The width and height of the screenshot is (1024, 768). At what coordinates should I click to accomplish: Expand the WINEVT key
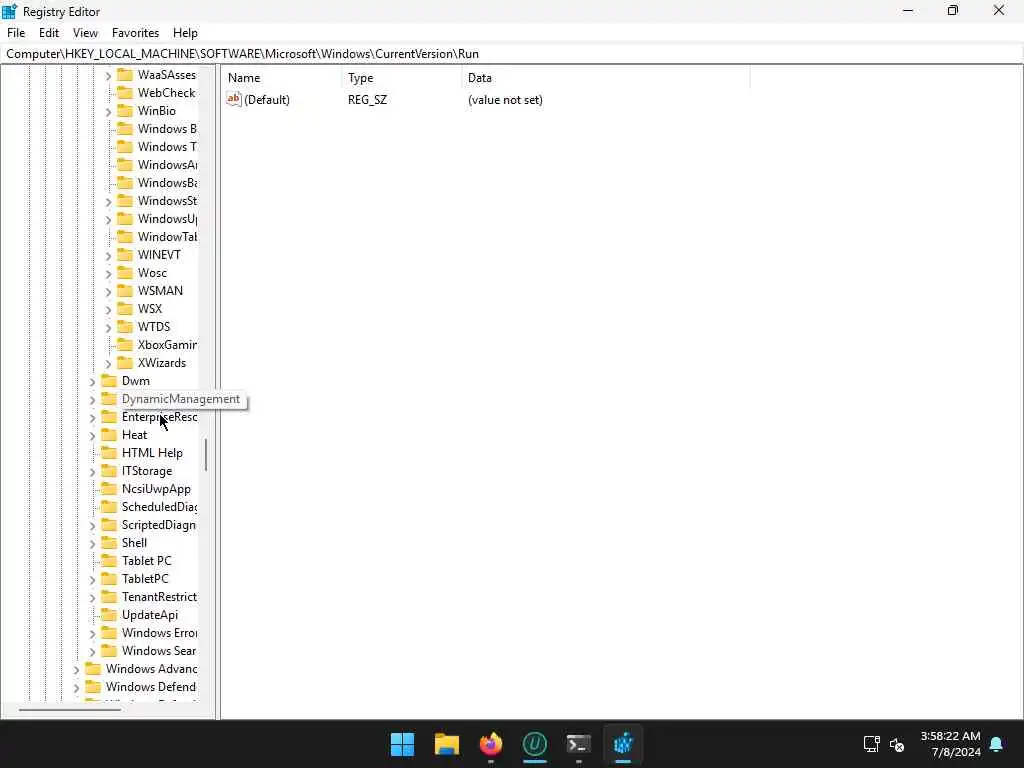[108, 255]
